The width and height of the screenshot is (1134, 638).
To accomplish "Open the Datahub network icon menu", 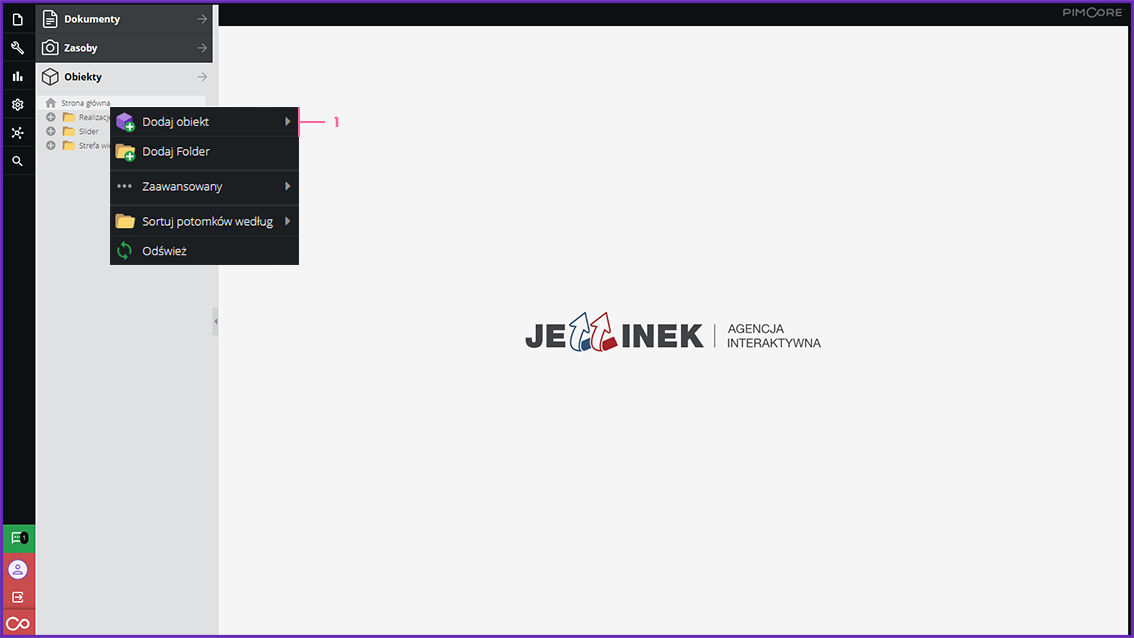I will coord(18,132).
